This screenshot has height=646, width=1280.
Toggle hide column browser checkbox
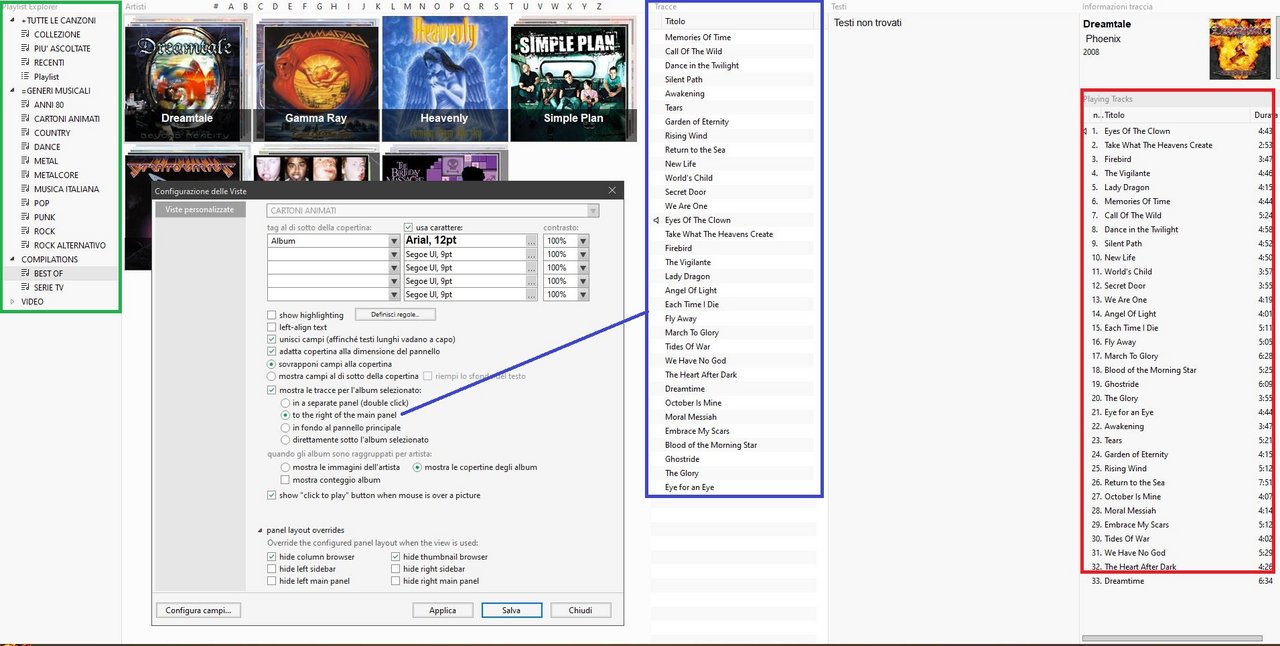click(x=272, y=556)
